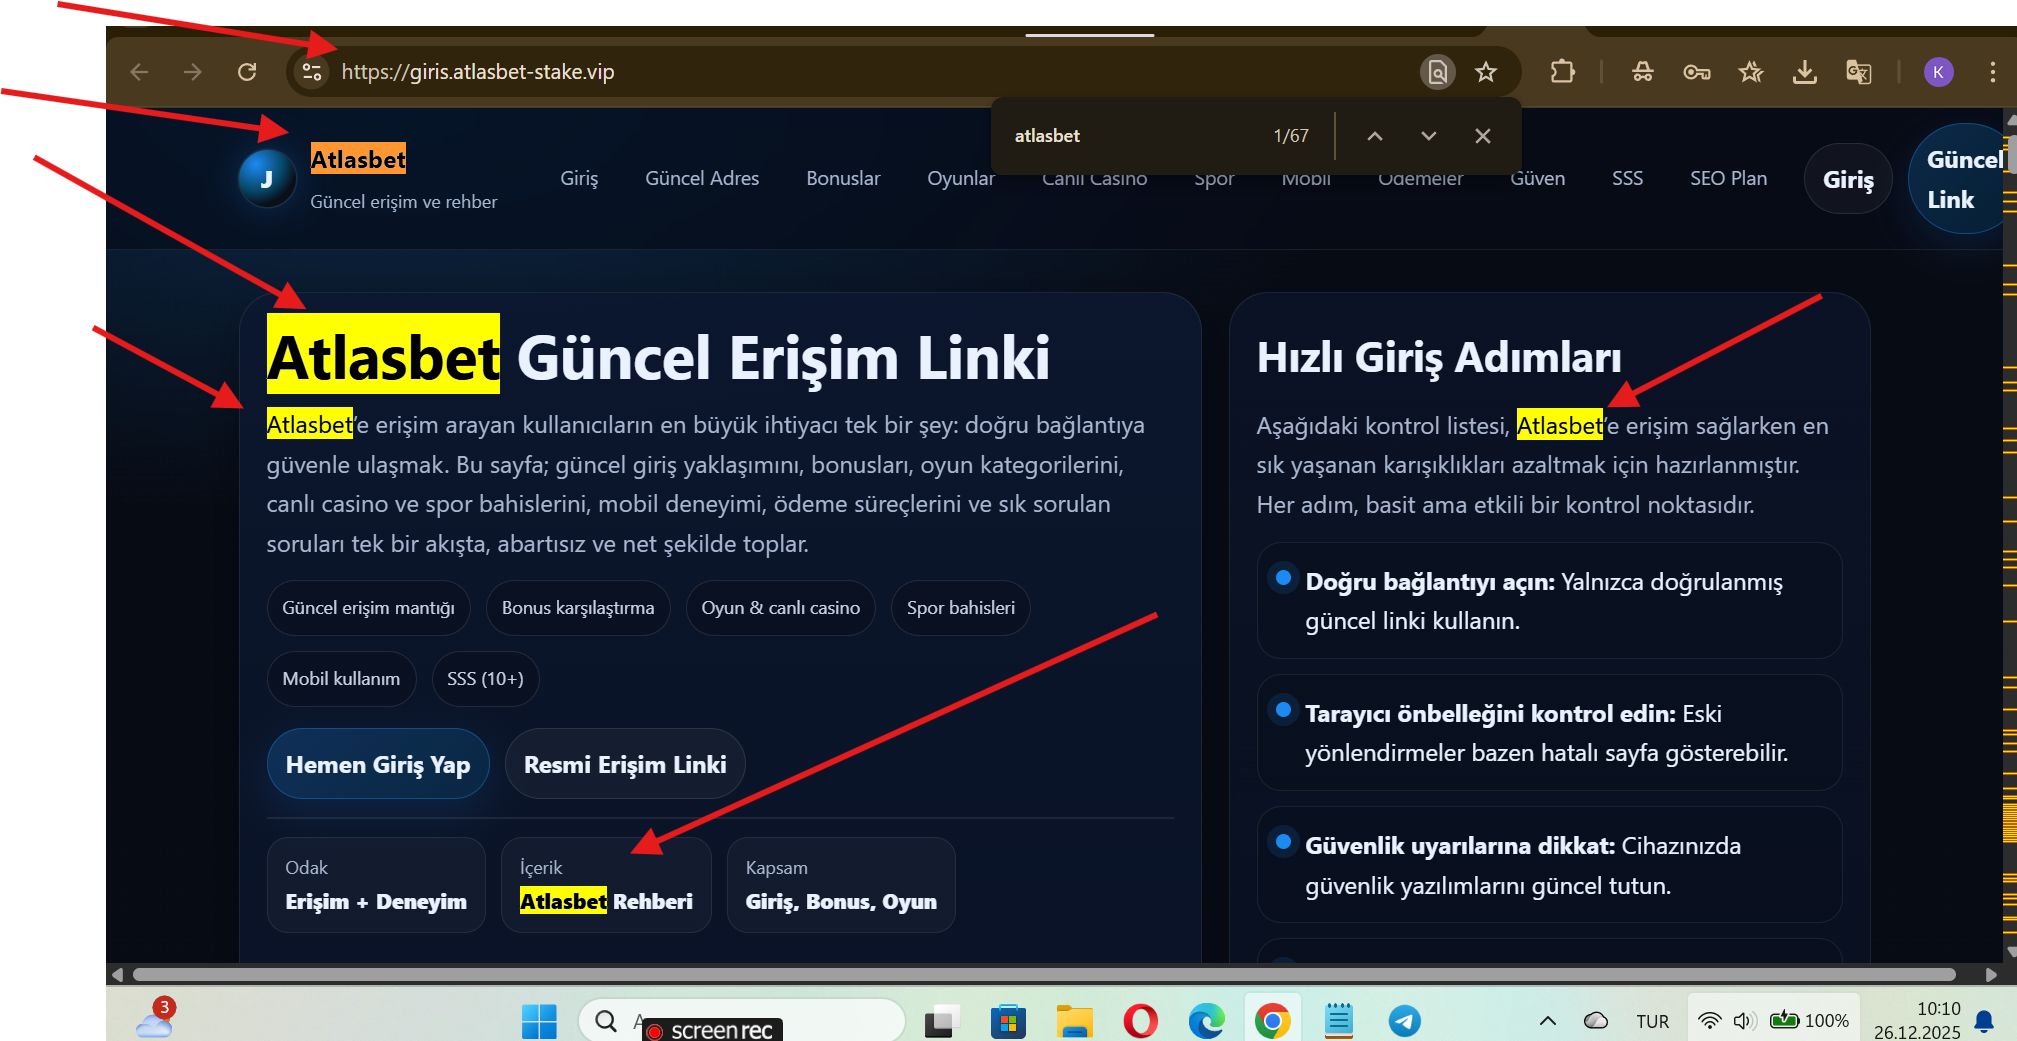Click the Google Translate icon
The image size is (2017, 1041).
pyautogui.click(x=1859, y=72)
